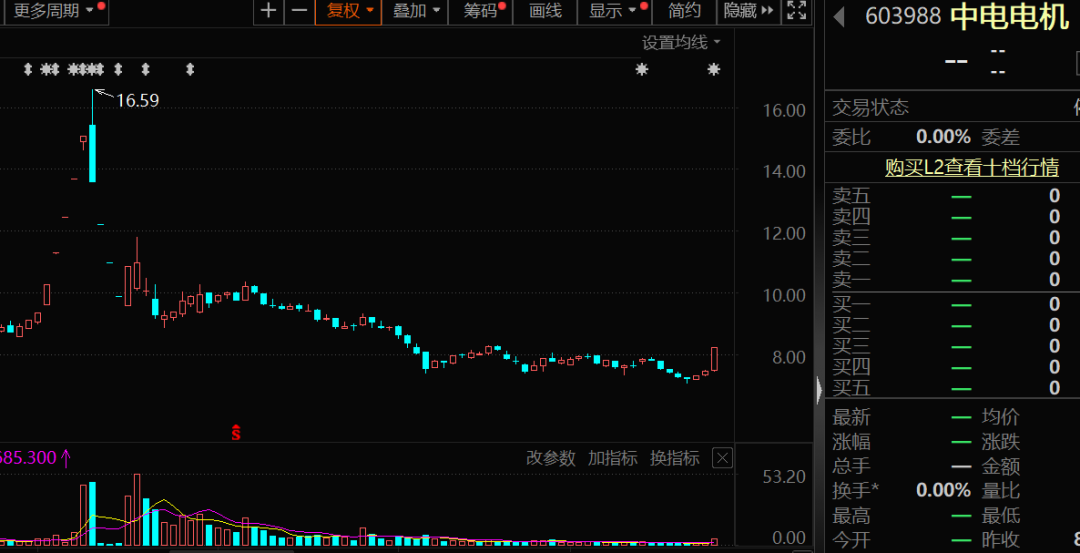Image resolution: width=1080 pixels, height=553 pixels.
Task: Collapse right panel using splitter arrow
Action: coord(820,389)
